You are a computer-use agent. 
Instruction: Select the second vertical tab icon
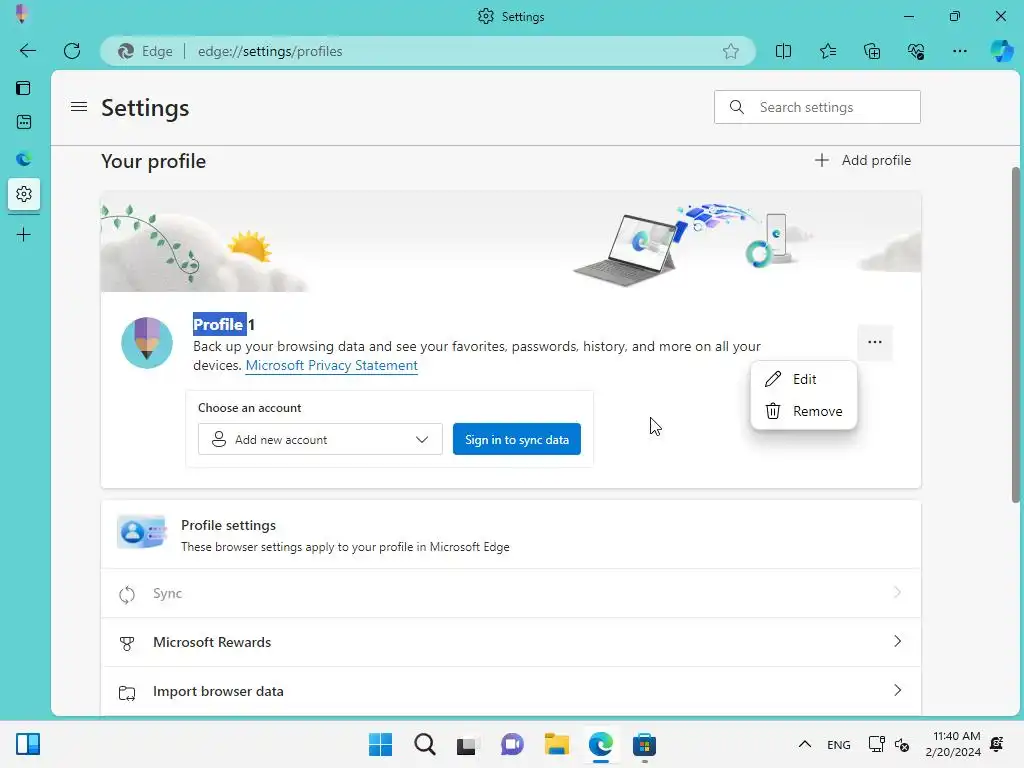(24, 122)
